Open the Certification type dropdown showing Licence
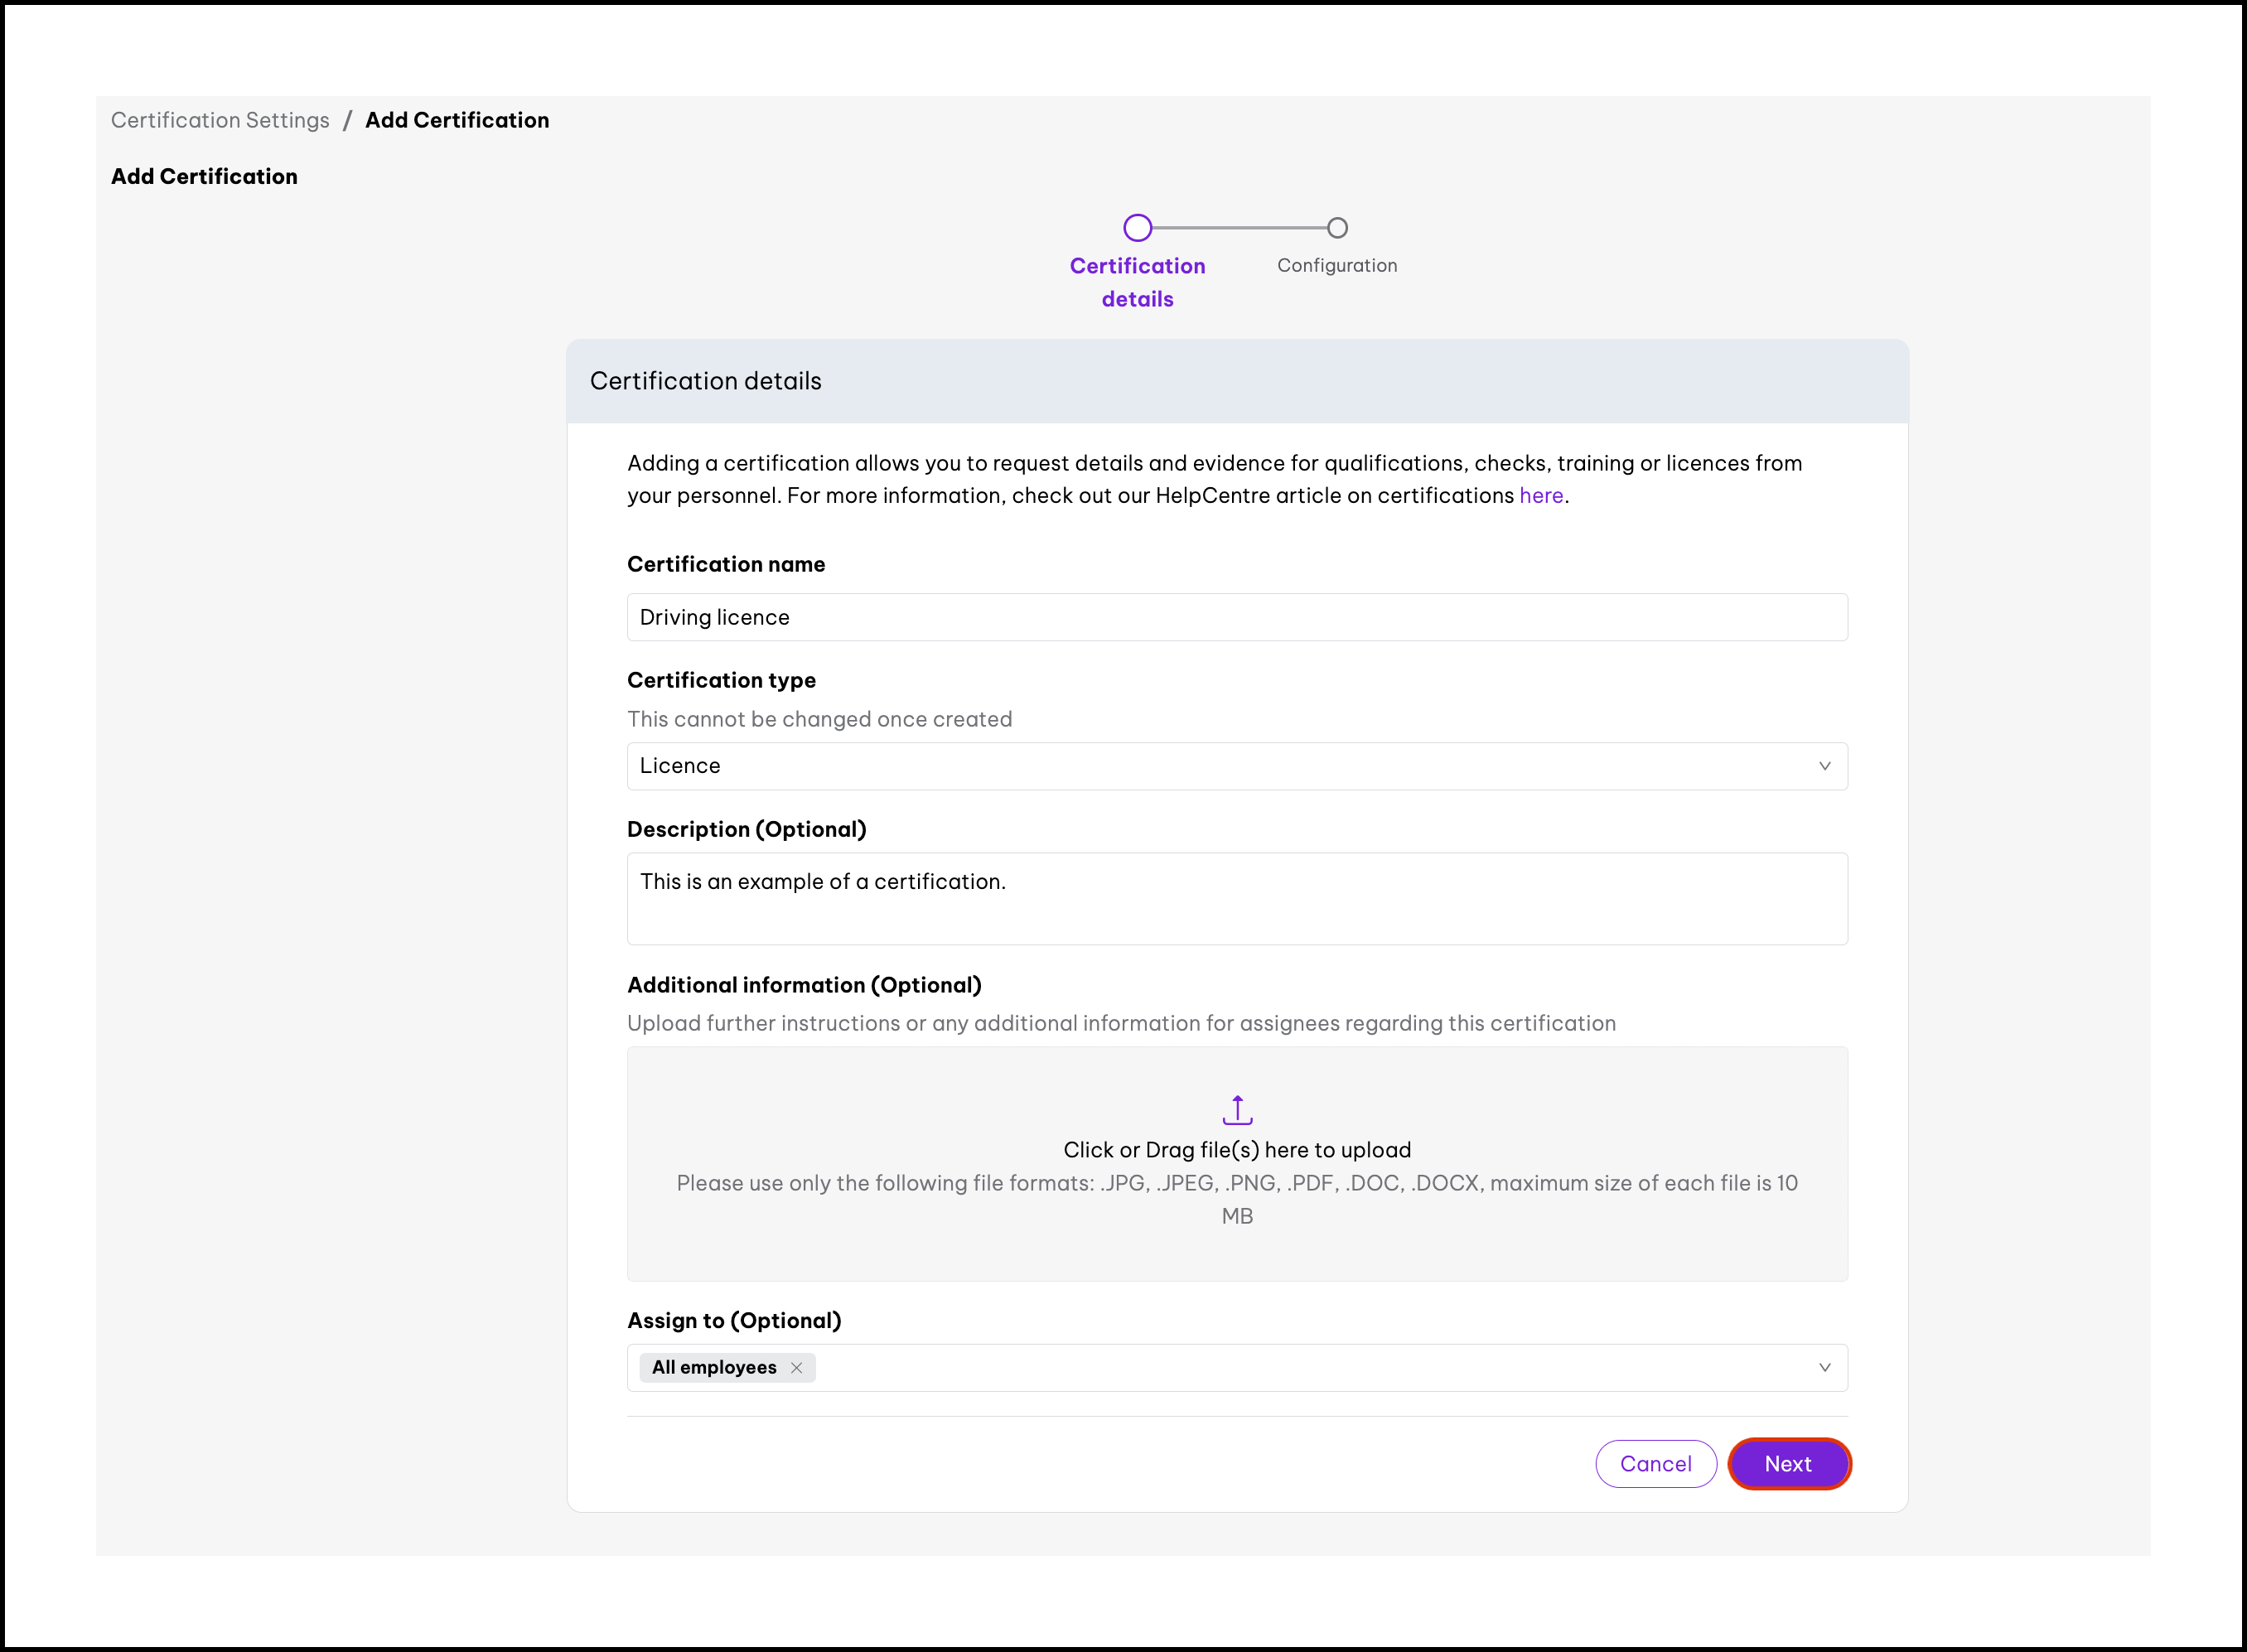 [x=1237, y=766]
